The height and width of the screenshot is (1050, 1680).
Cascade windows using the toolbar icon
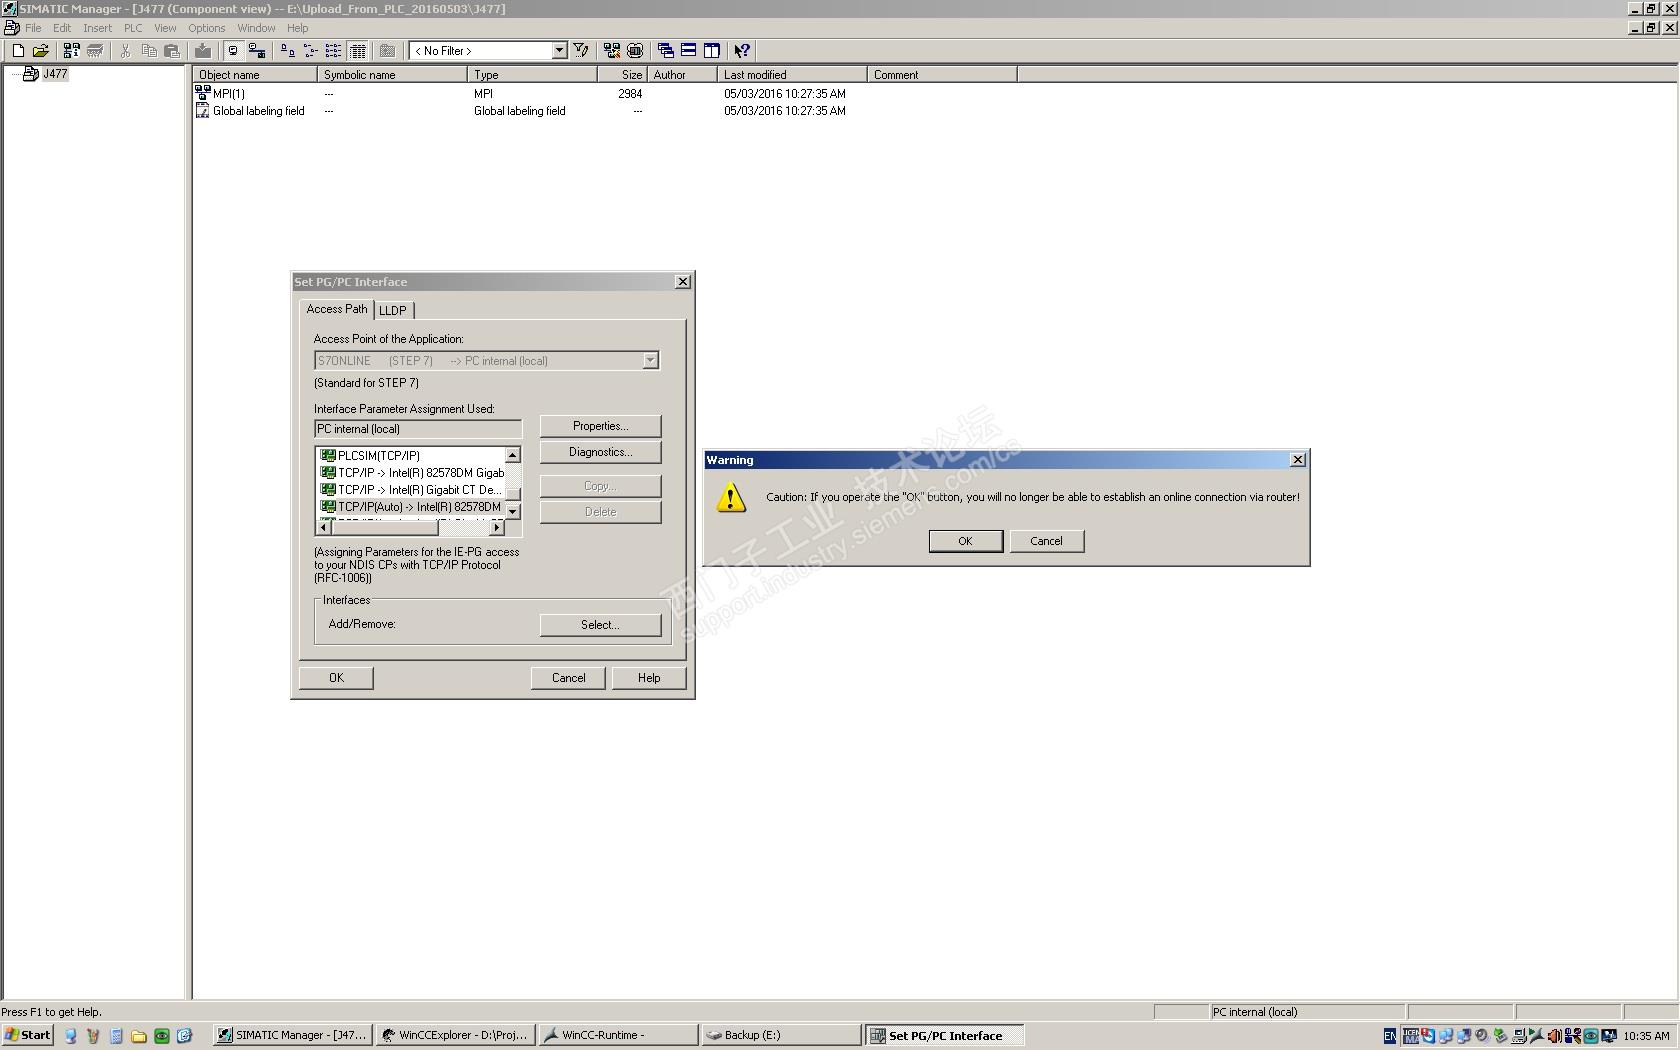(x=666, y=51)
